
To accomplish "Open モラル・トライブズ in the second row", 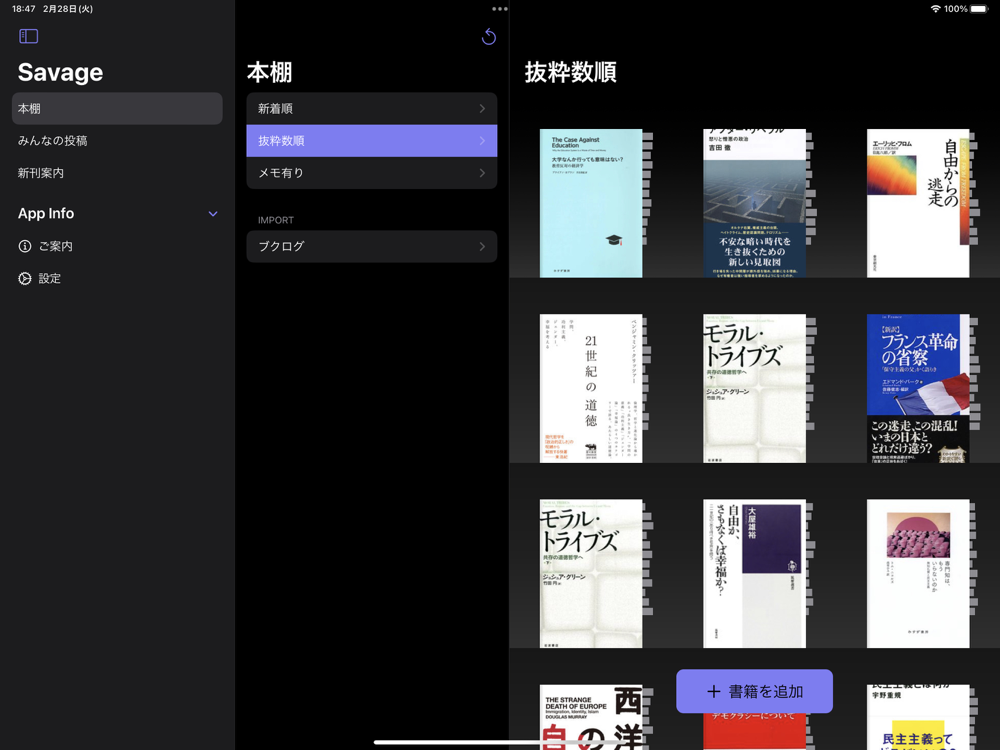I will (x=754, y=388).
